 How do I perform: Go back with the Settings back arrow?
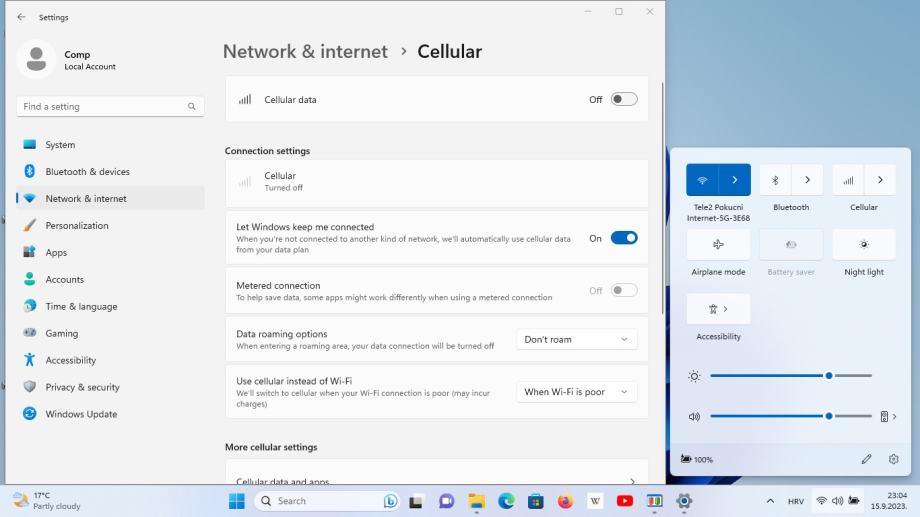point(21,17)
